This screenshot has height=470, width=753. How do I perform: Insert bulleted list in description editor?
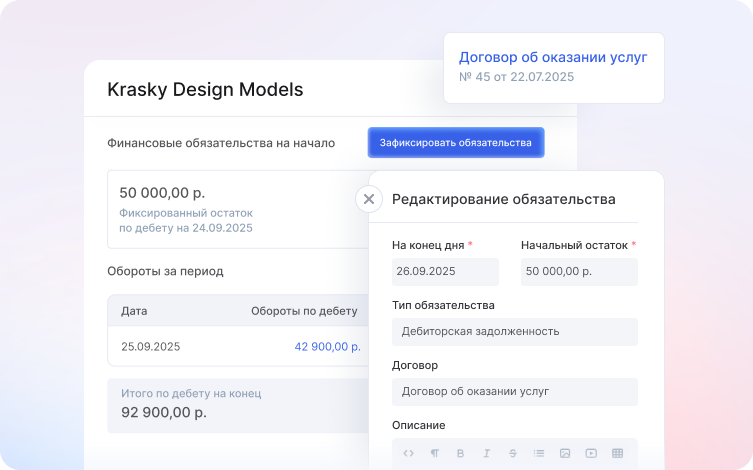click(539, 453)
